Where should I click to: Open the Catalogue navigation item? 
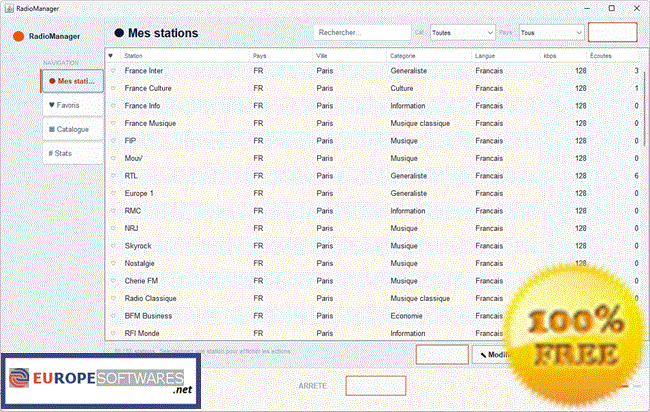(73, 129)
